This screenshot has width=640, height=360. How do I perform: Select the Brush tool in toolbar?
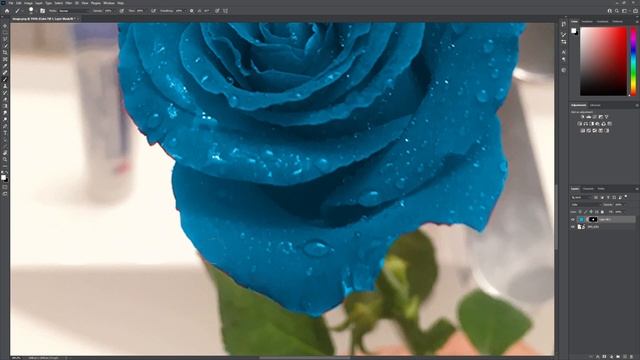[x=5, y=79]
